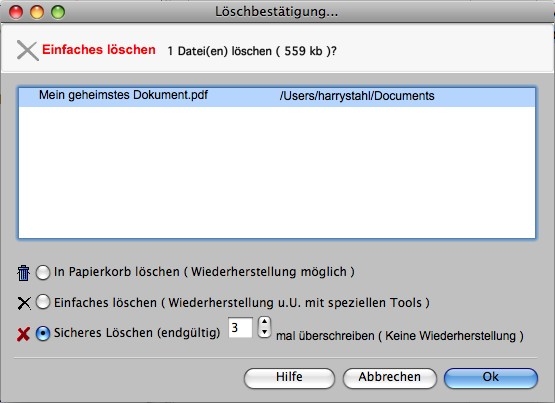555x403 pixels.
Task: Increase overwrite count with up arrow
Action: [264, 321]
